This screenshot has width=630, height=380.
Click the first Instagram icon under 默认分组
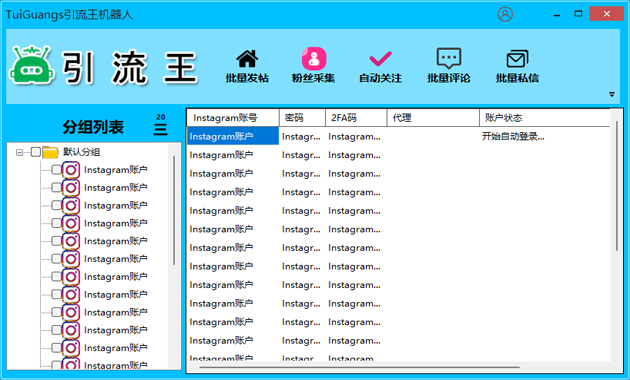point(71,170)
